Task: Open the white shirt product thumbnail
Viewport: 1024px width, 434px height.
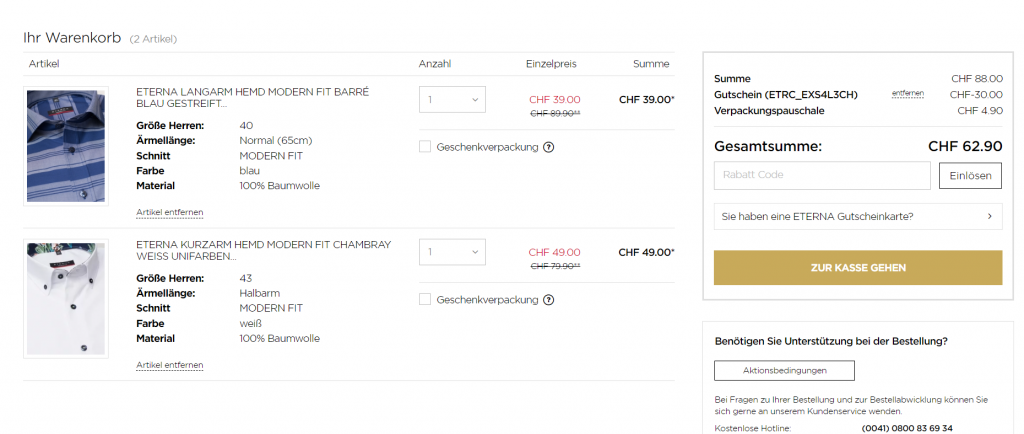Action: click(x=66, y=298)
